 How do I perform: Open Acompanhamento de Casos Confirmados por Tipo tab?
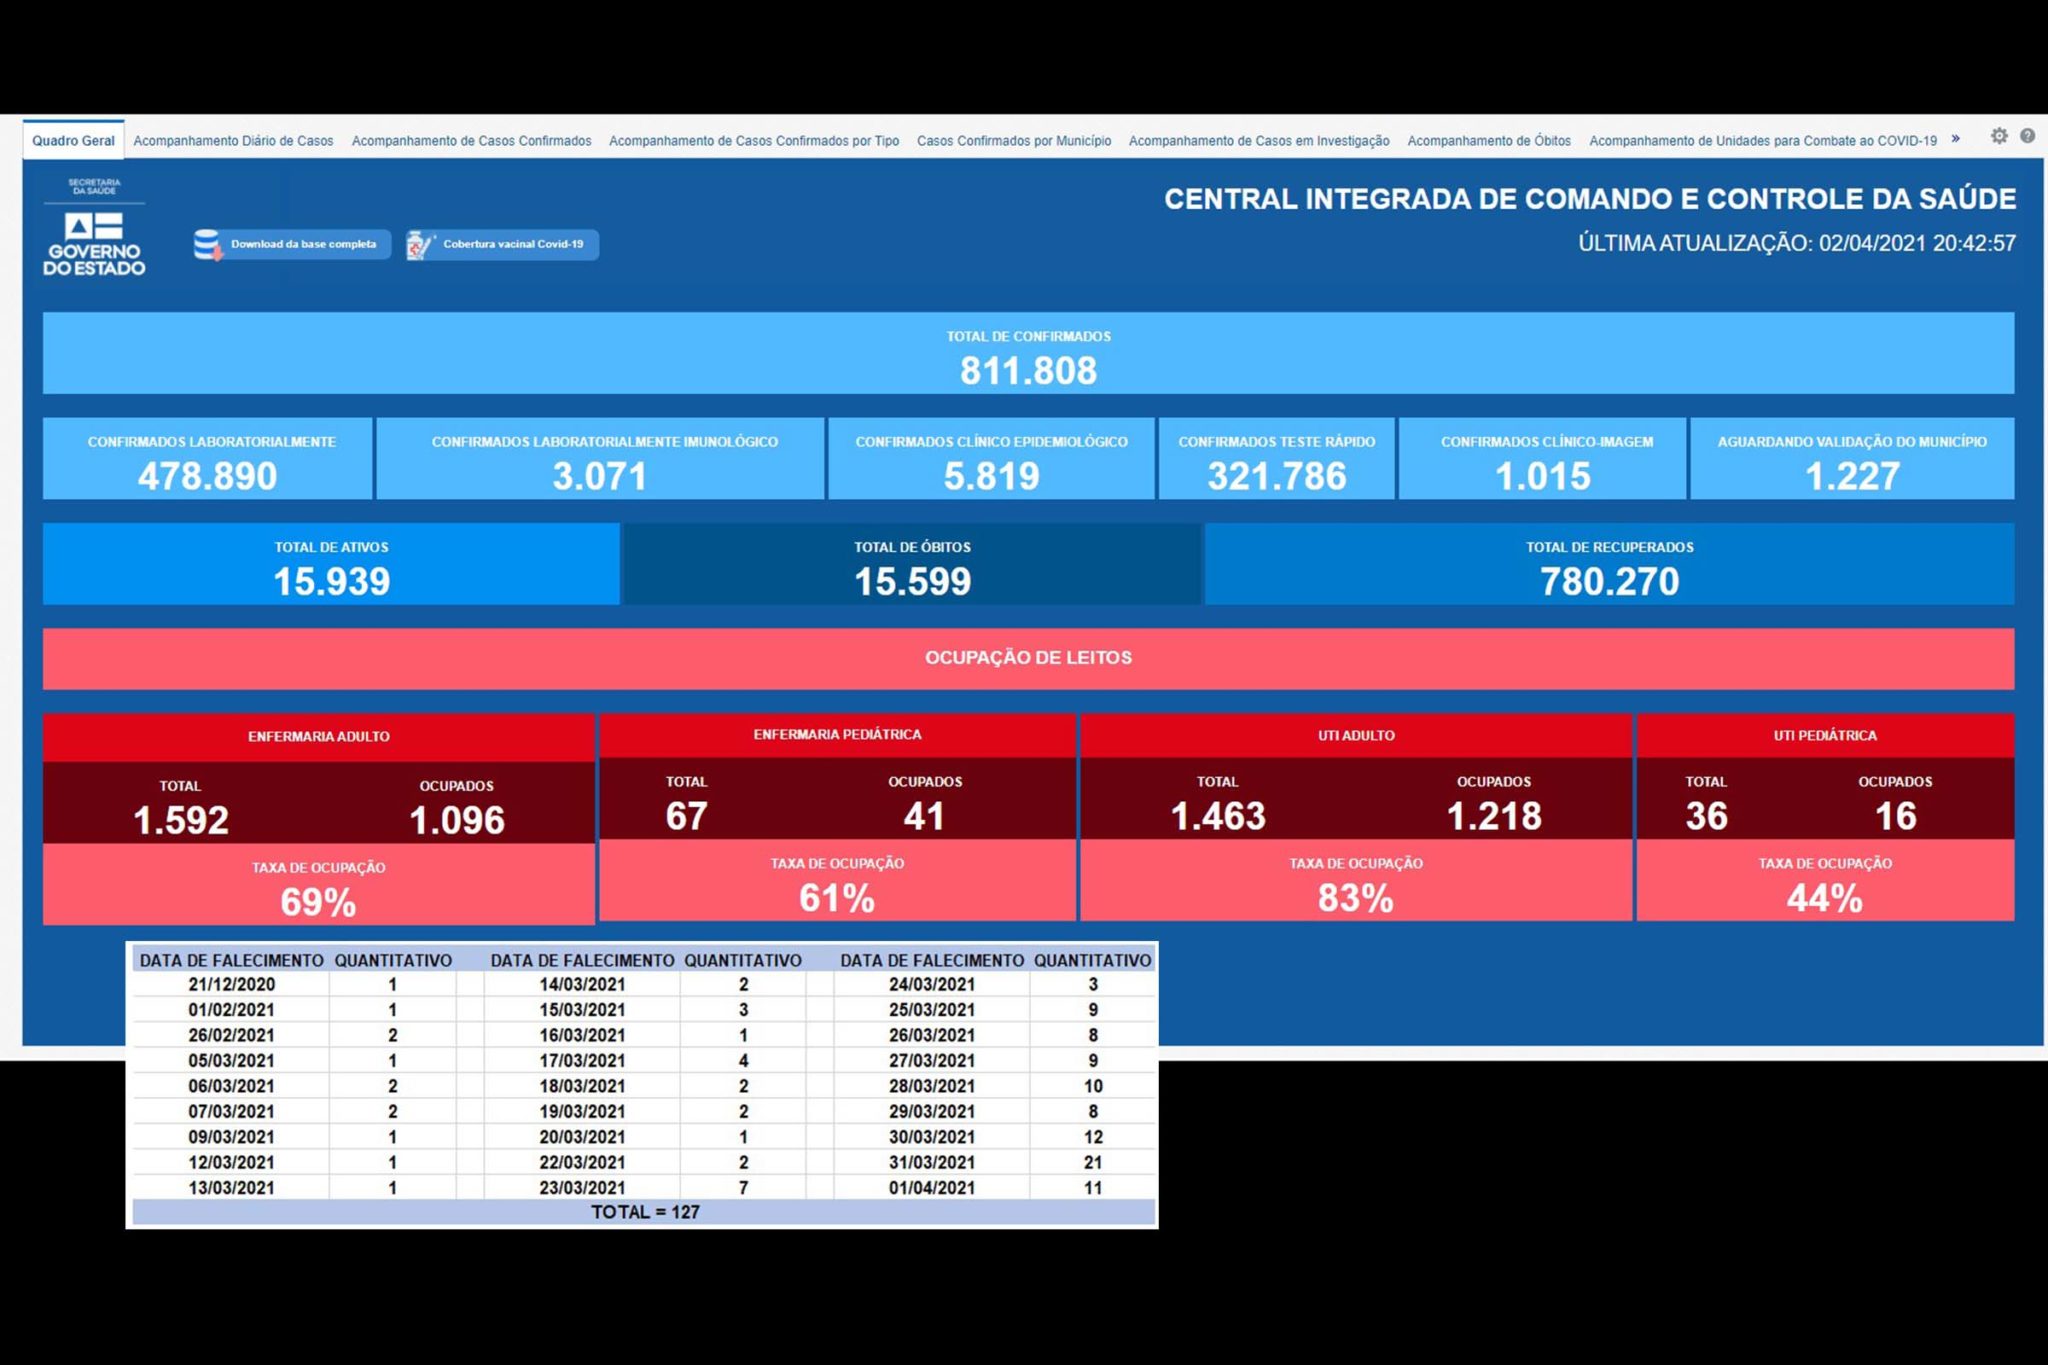coord(754,141)
